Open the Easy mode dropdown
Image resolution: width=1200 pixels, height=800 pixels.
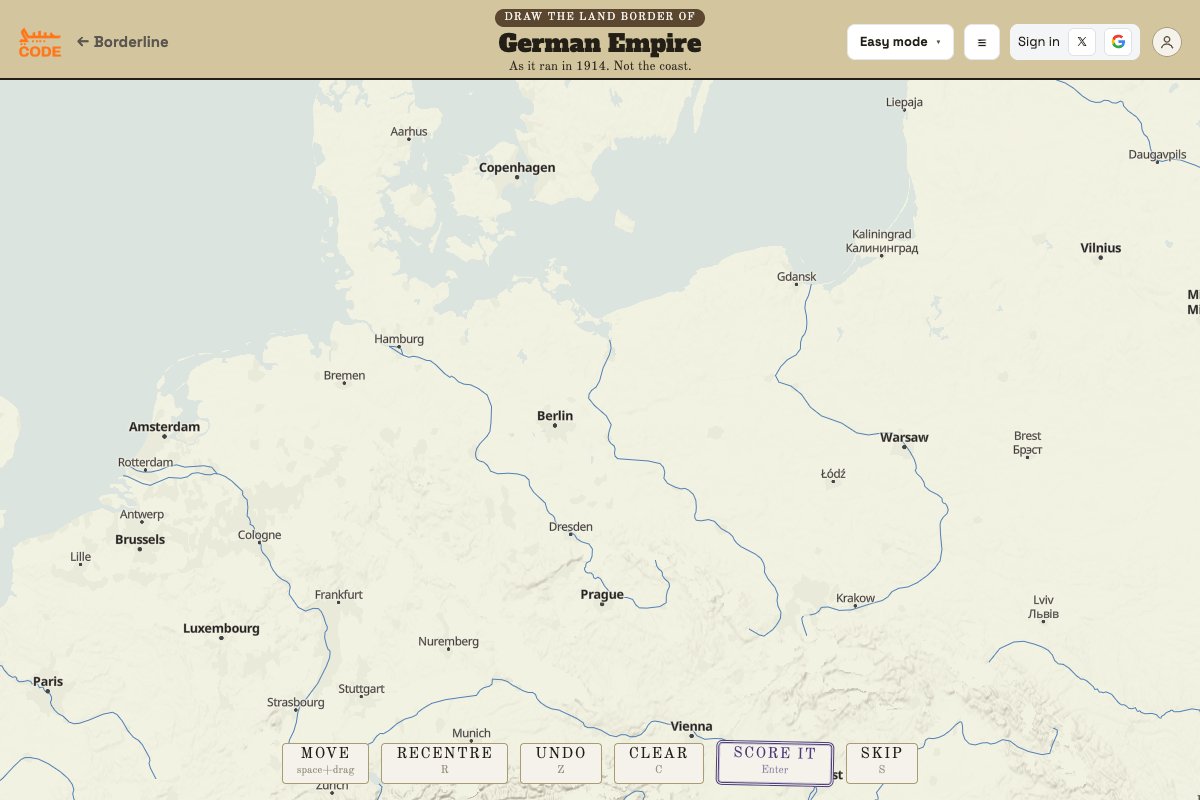pyautogui.click(x=900, y=42)
